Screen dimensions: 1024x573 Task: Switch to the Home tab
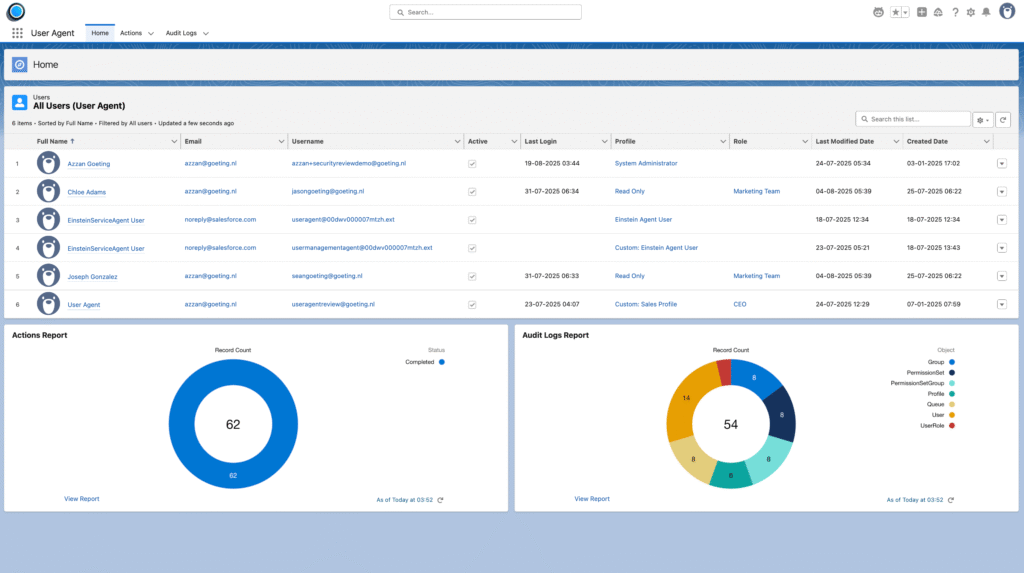(100, 33)
